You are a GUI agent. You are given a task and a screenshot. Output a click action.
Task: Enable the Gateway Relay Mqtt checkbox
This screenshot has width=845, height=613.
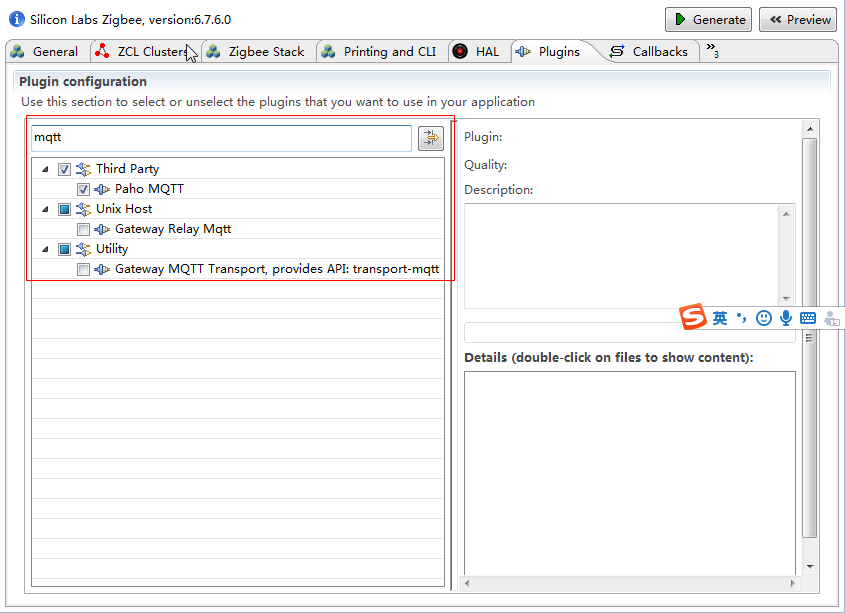(83, 229)
